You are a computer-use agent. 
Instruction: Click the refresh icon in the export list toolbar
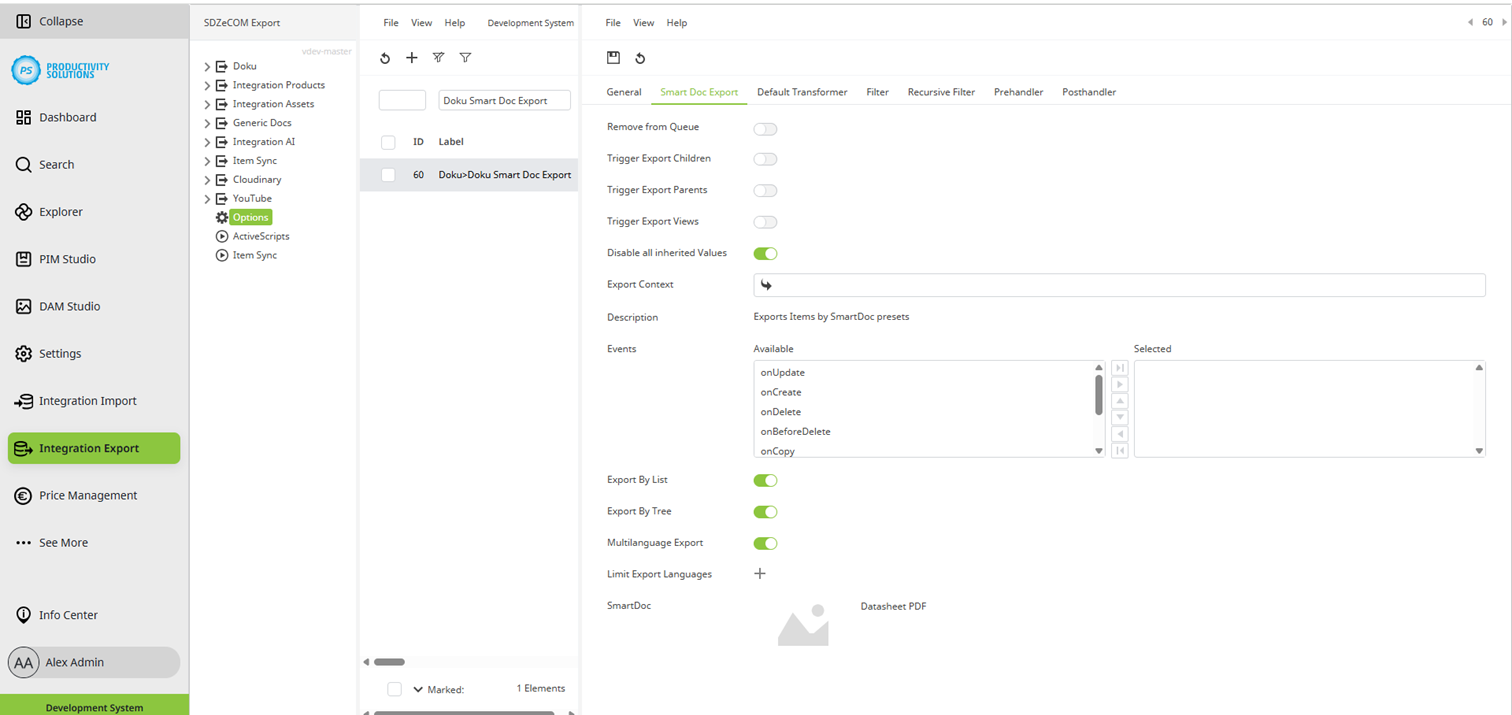point(385,57)
